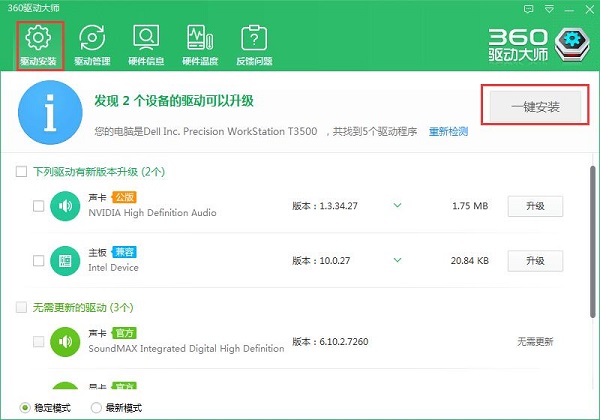The width and height of the screenshot is (600, 420).
Task: Click the driver list vertical scrollbar
Action: tap(593, 241)
